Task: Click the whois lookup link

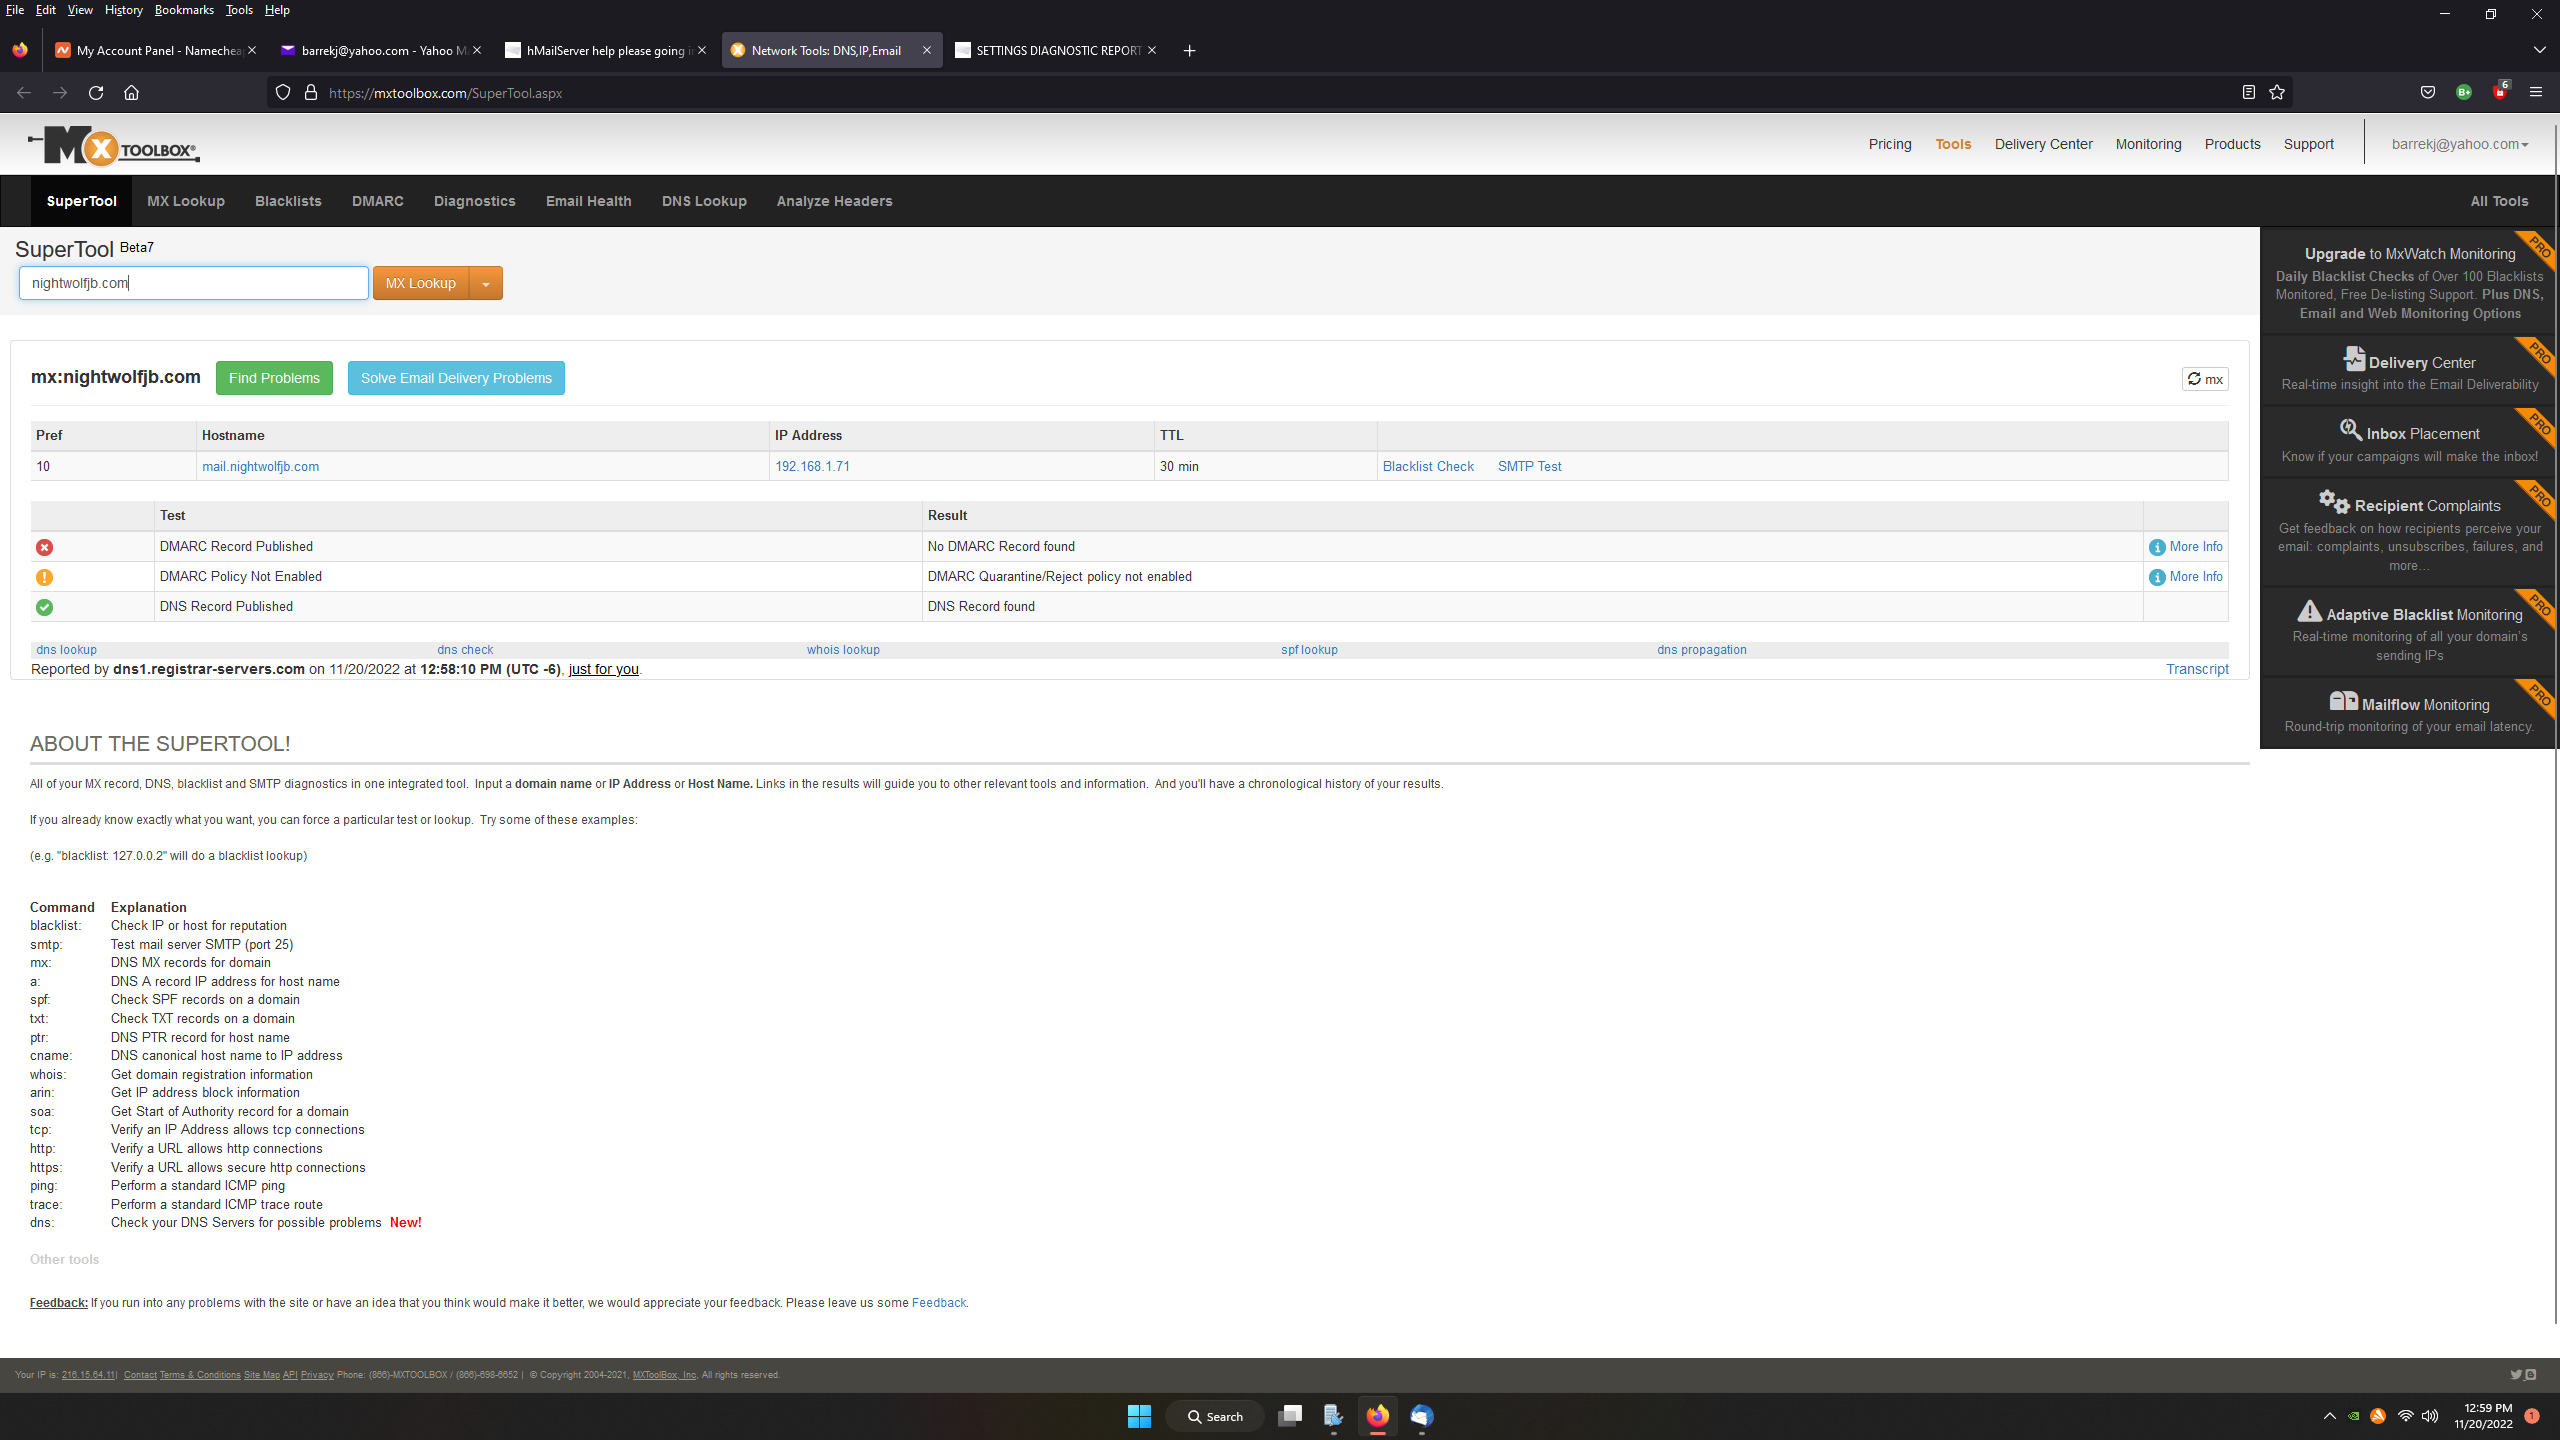Action: point(843,650)
